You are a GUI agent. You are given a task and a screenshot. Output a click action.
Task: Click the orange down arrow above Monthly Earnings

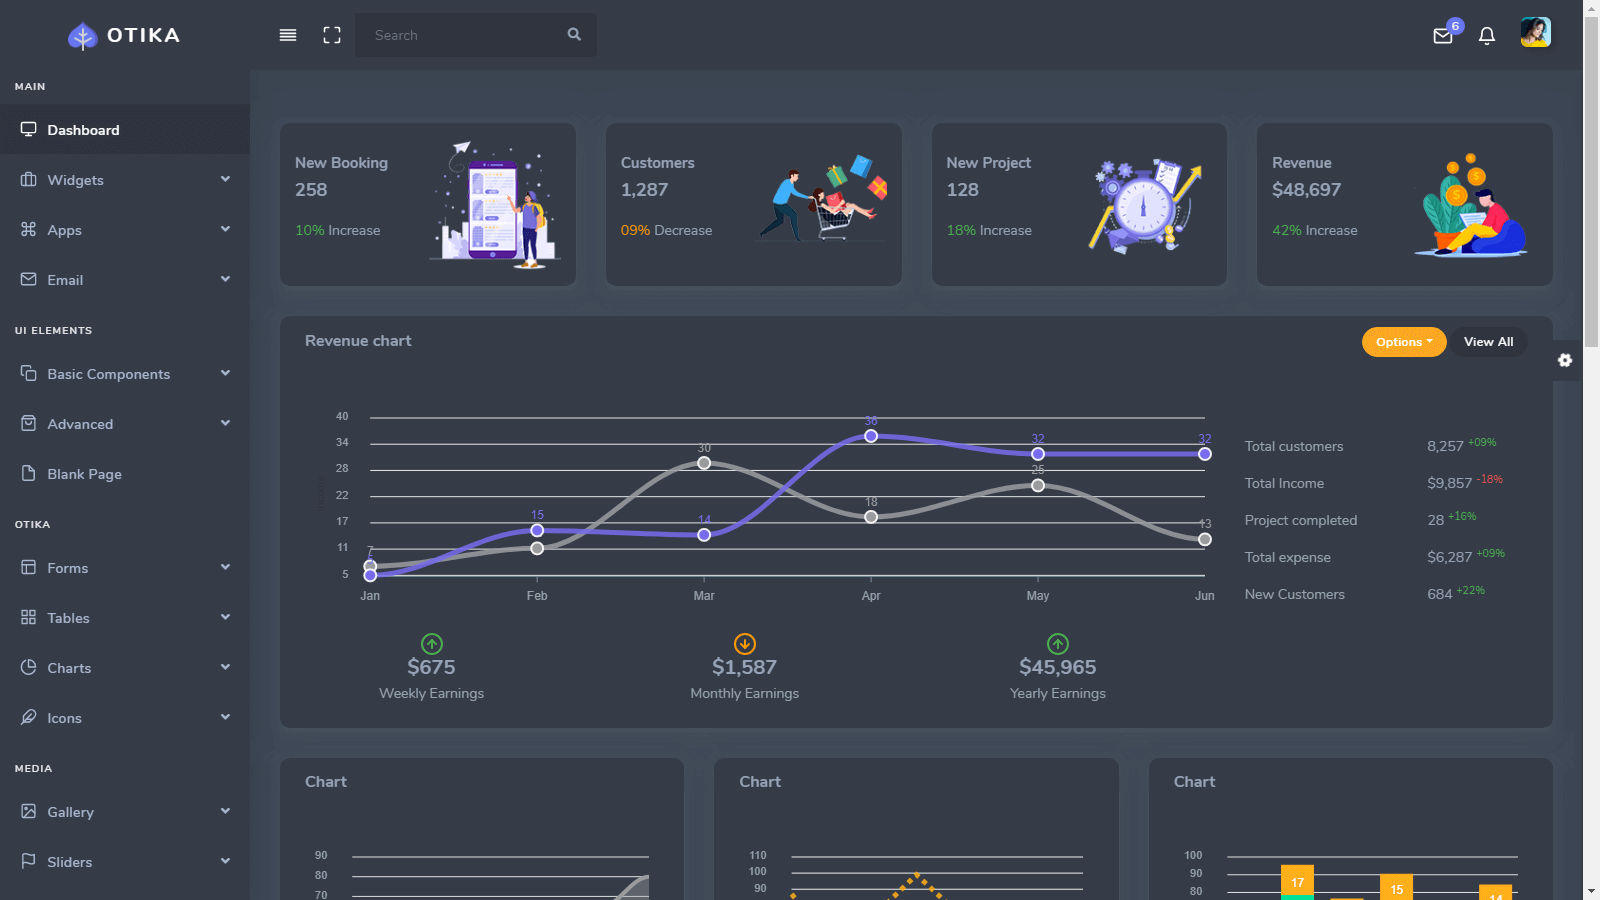tap(745, 644)
